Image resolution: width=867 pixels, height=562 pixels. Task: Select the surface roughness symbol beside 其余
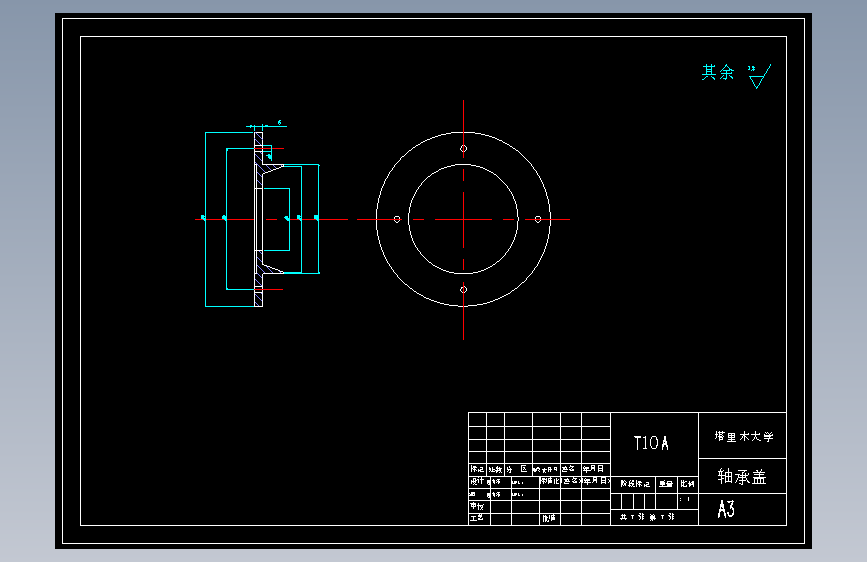(x=760, y=76)
